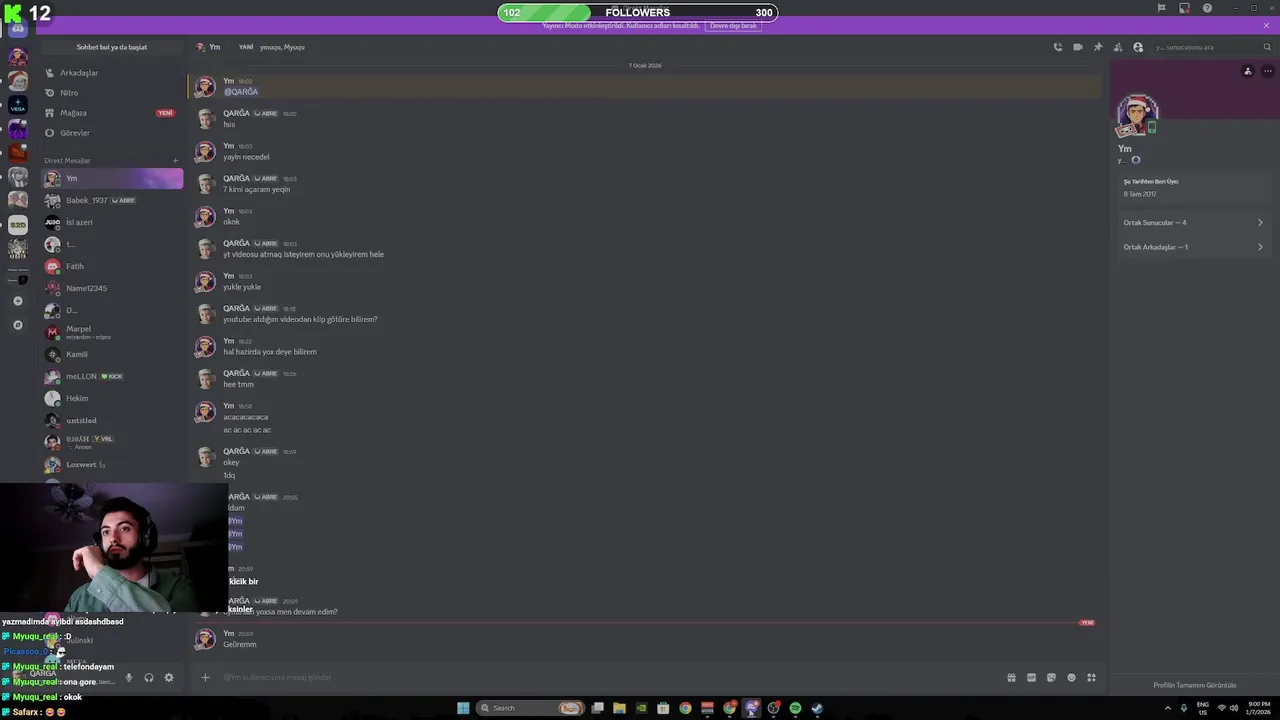This screenshot has height=720, width=1280.
Task: Open Hekim direct message
Action: 112,398
